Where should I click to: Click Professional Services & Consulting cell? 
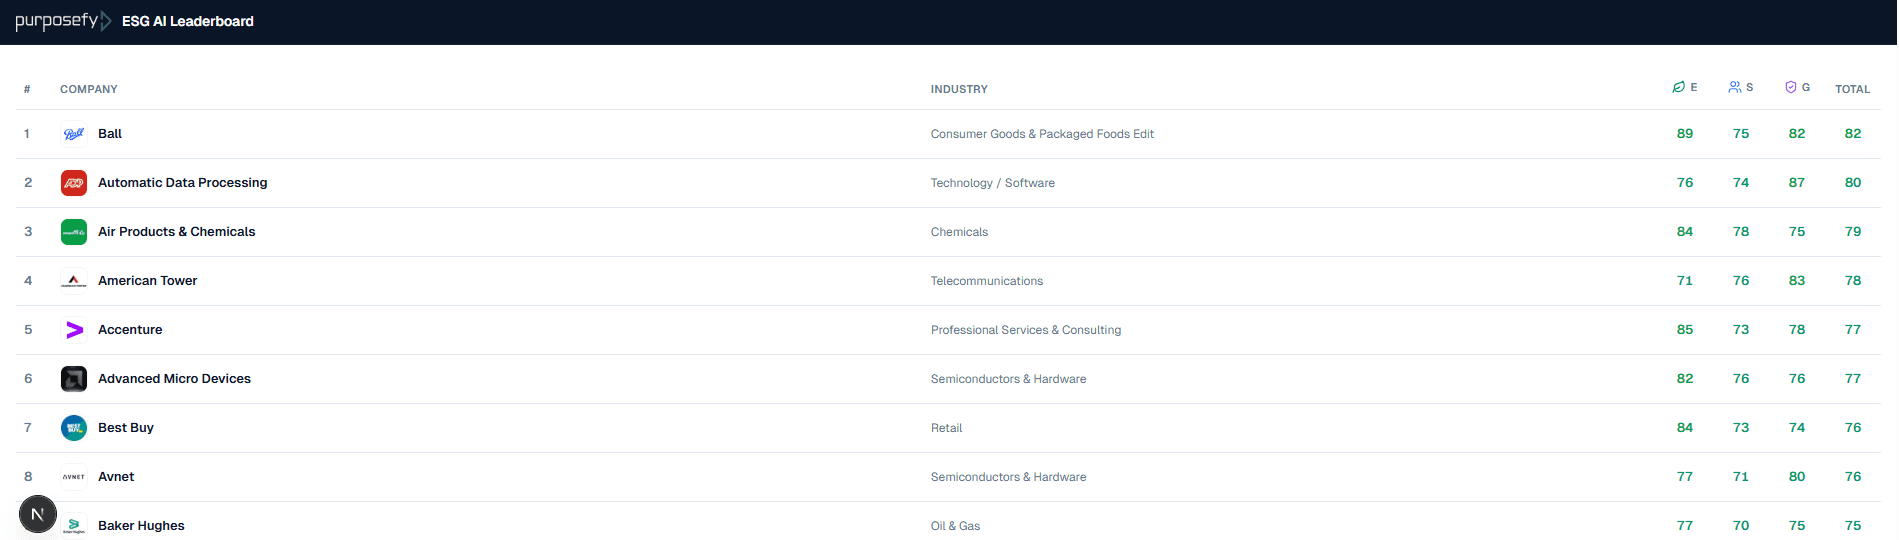point(1026,330)
